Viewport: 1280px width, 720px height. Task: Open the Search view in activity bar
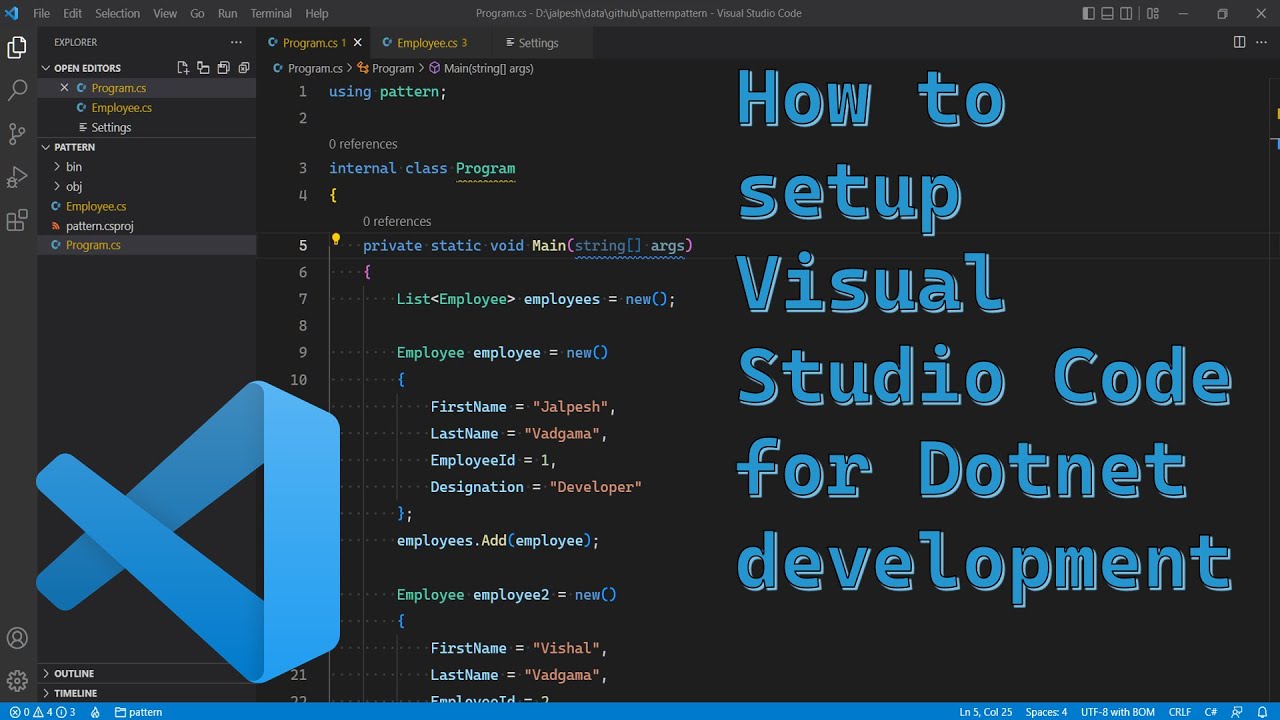[x=17, y=91]
